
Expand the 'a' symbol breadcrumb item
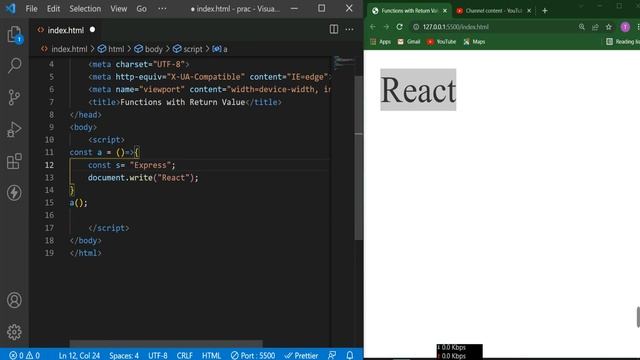tap(220, 49)
